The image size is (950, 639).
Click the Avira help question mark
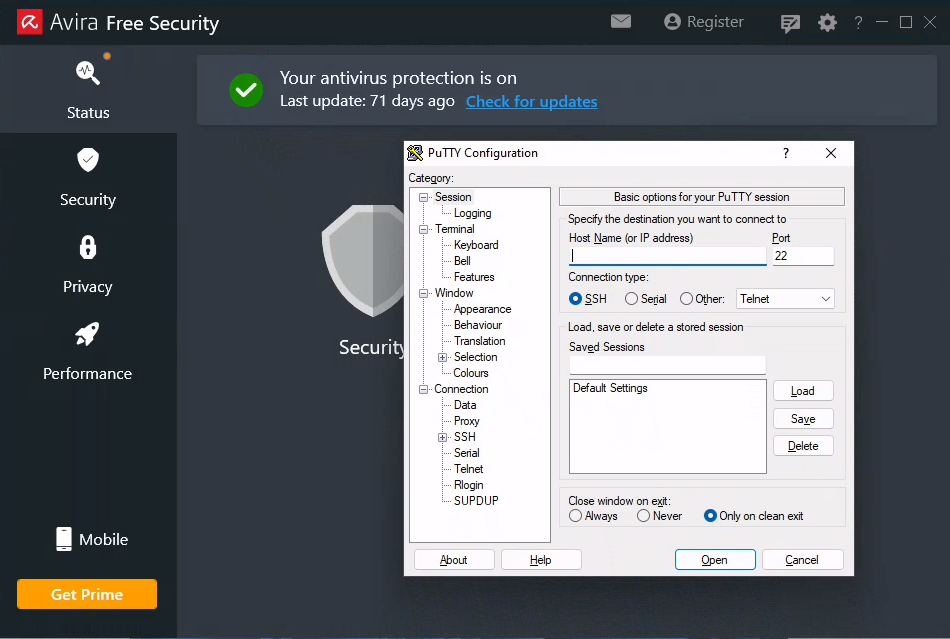[x=858, y=23]
